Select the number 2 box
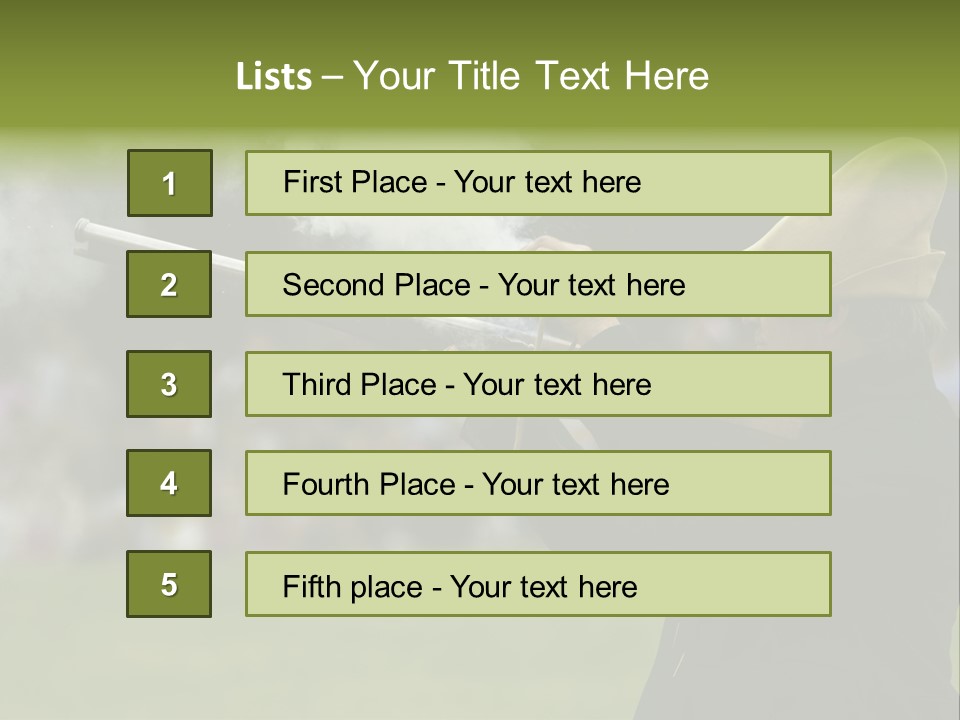The height and width of the screenshot is (720, 960). 169,284
